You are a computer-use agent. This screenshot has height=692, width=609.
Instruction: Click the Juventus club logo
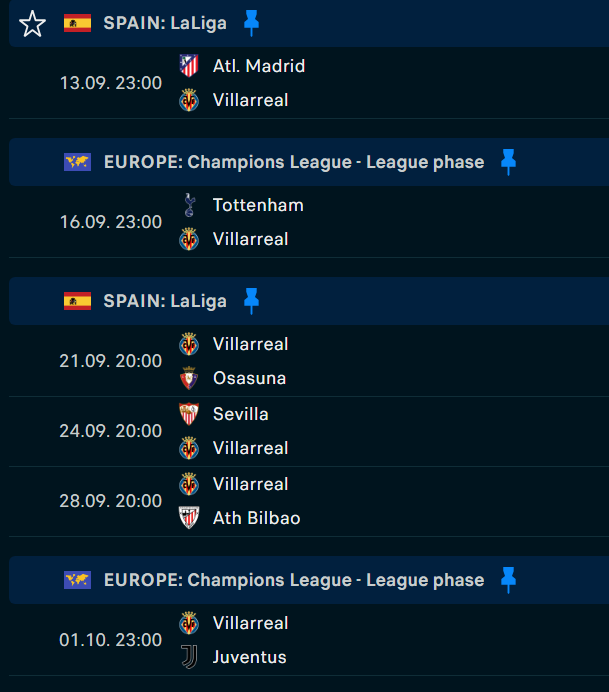[x=189, y=657]
